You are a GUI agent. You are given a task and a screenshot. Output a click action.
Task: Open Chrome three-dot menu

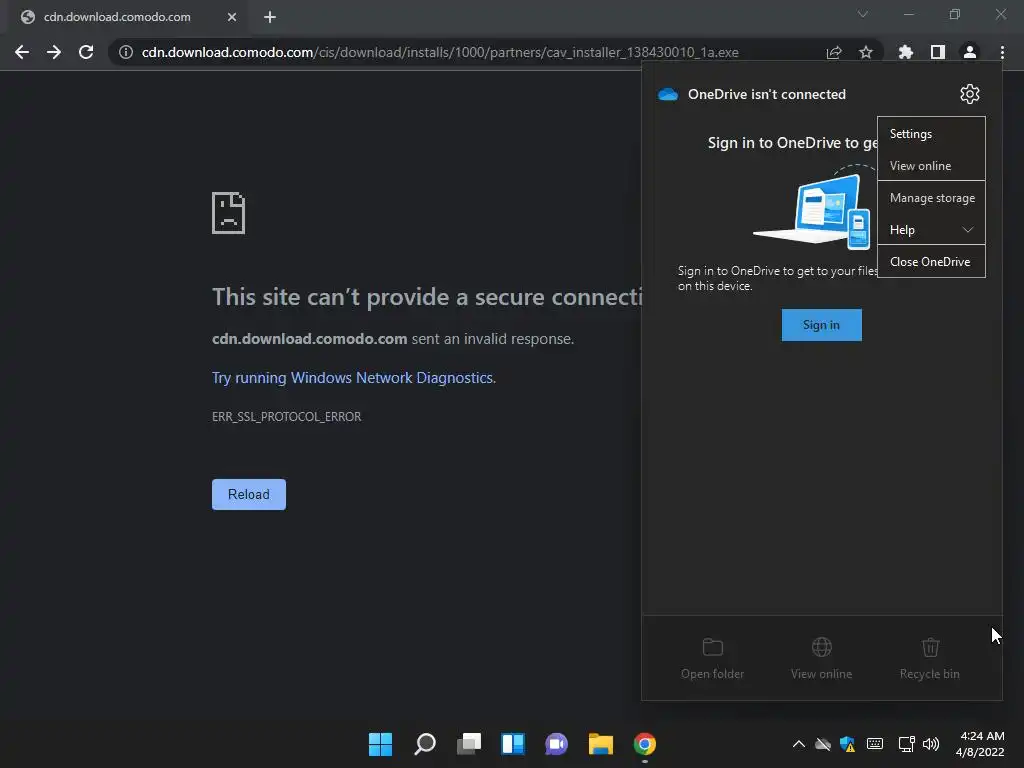point(1002,52)
